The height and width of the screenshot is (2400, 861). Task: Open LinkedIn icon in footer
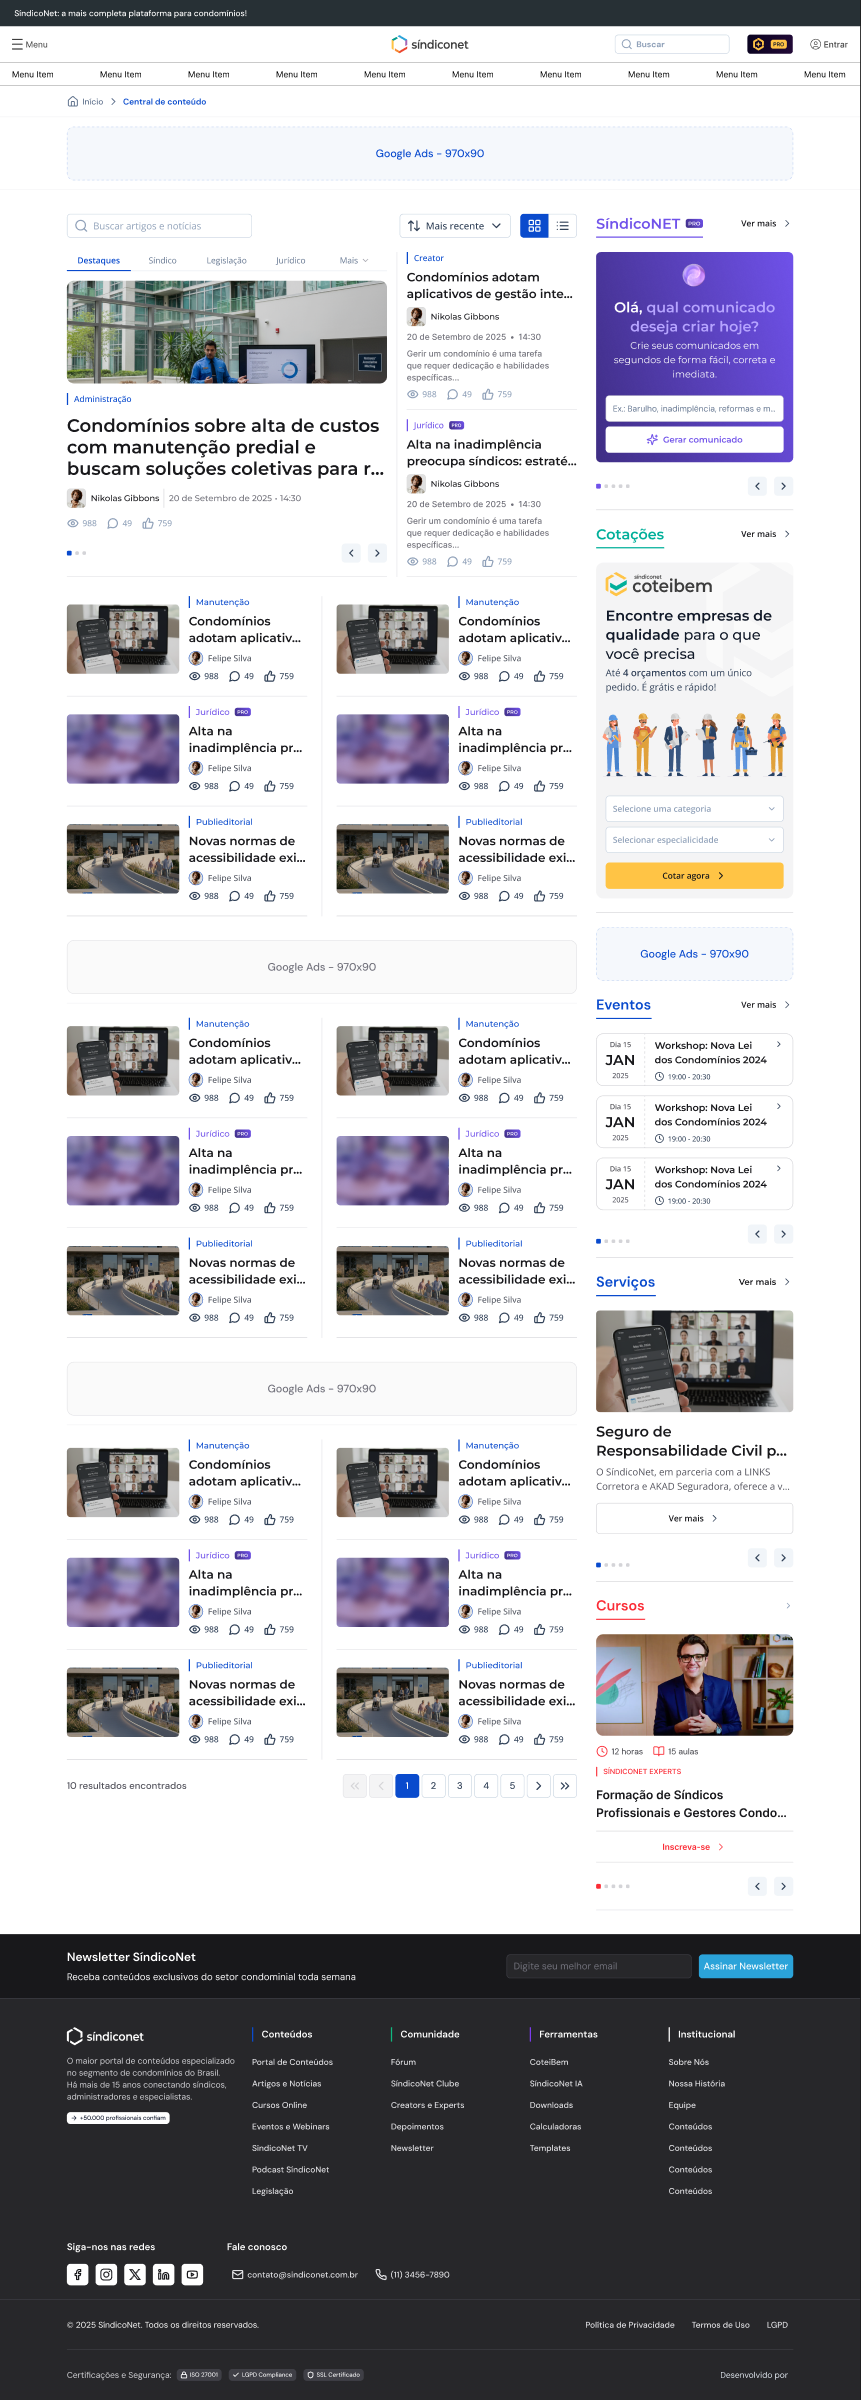pyautogui.click(x=164, y=2274)
